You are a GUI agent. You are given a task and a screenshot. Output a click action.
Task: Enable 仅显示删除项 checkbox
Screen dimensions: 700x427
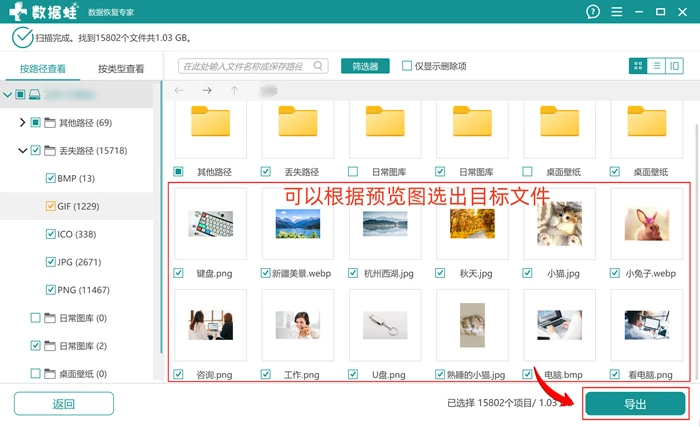(407, 66)
